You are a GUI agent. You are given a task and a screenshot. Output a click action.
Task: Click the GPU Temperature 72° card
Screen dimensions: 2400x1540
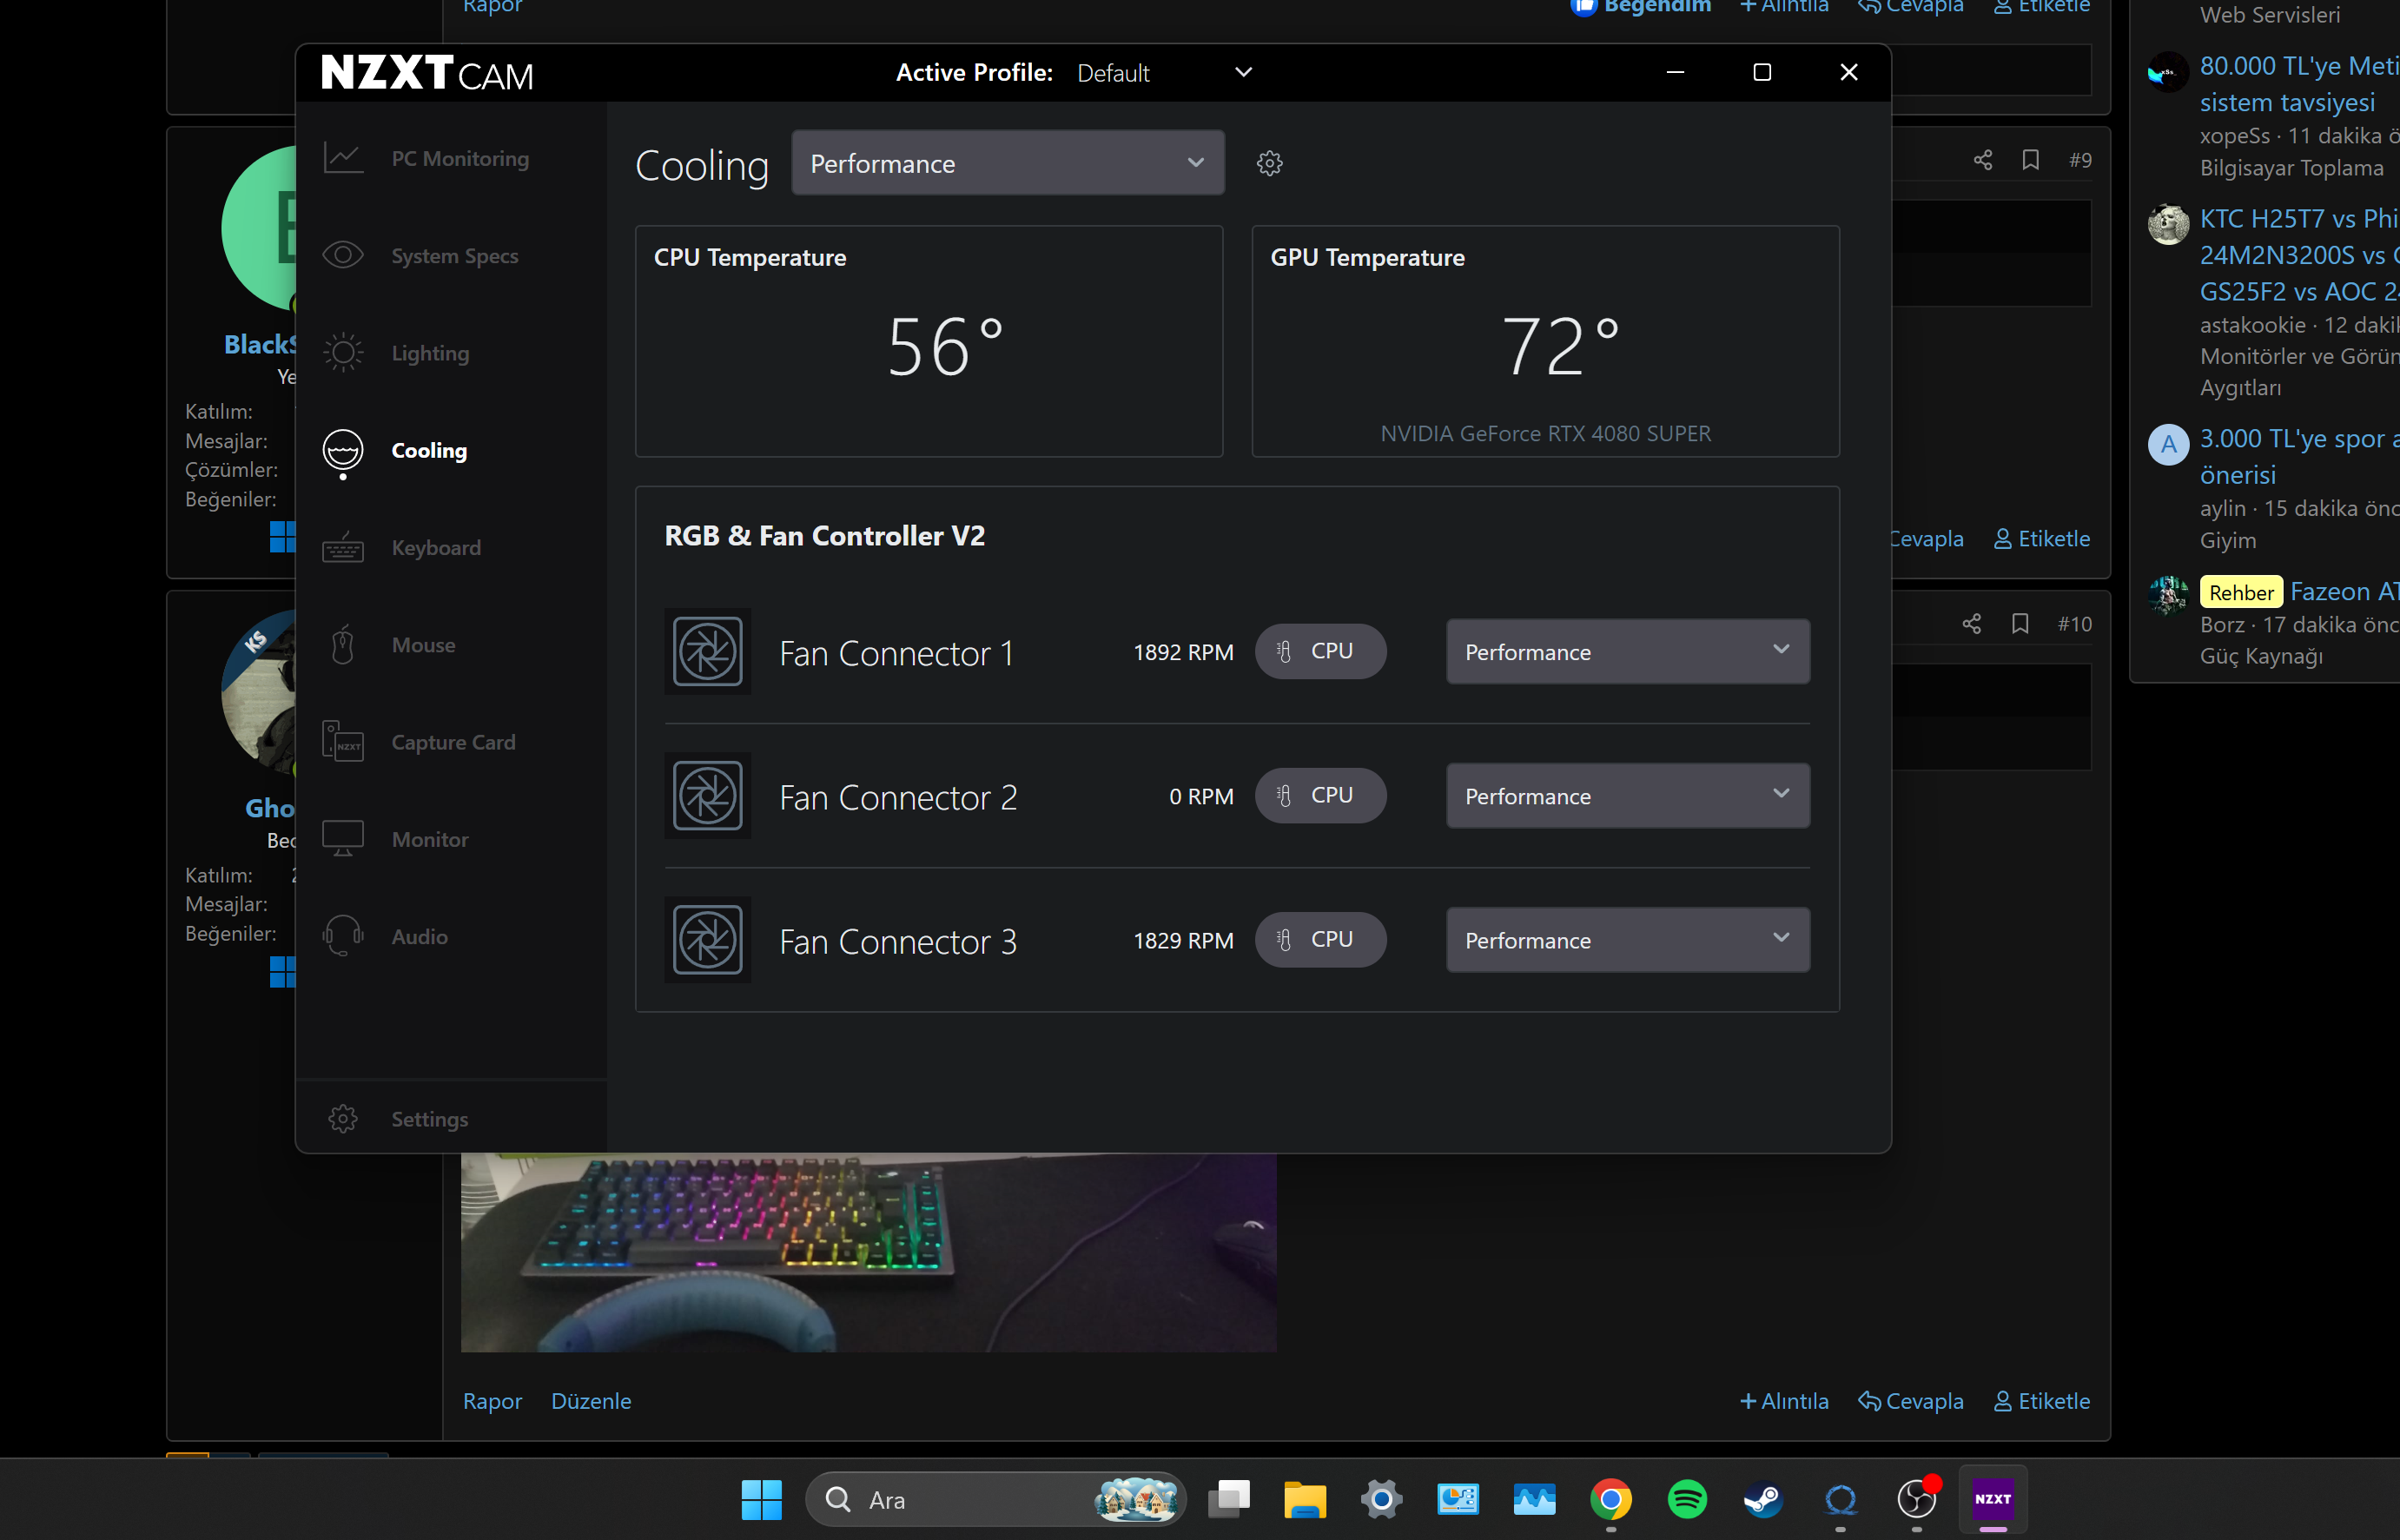click(x=1545, y=341)
